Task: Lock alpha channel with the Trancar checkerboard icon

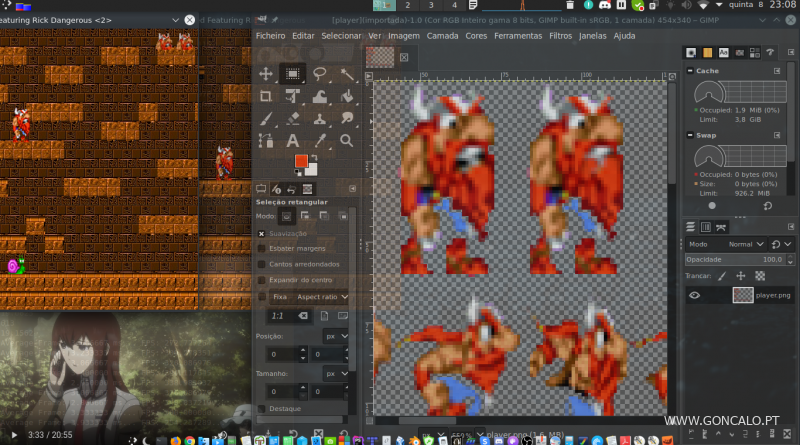Action: [x=760, y=276]
